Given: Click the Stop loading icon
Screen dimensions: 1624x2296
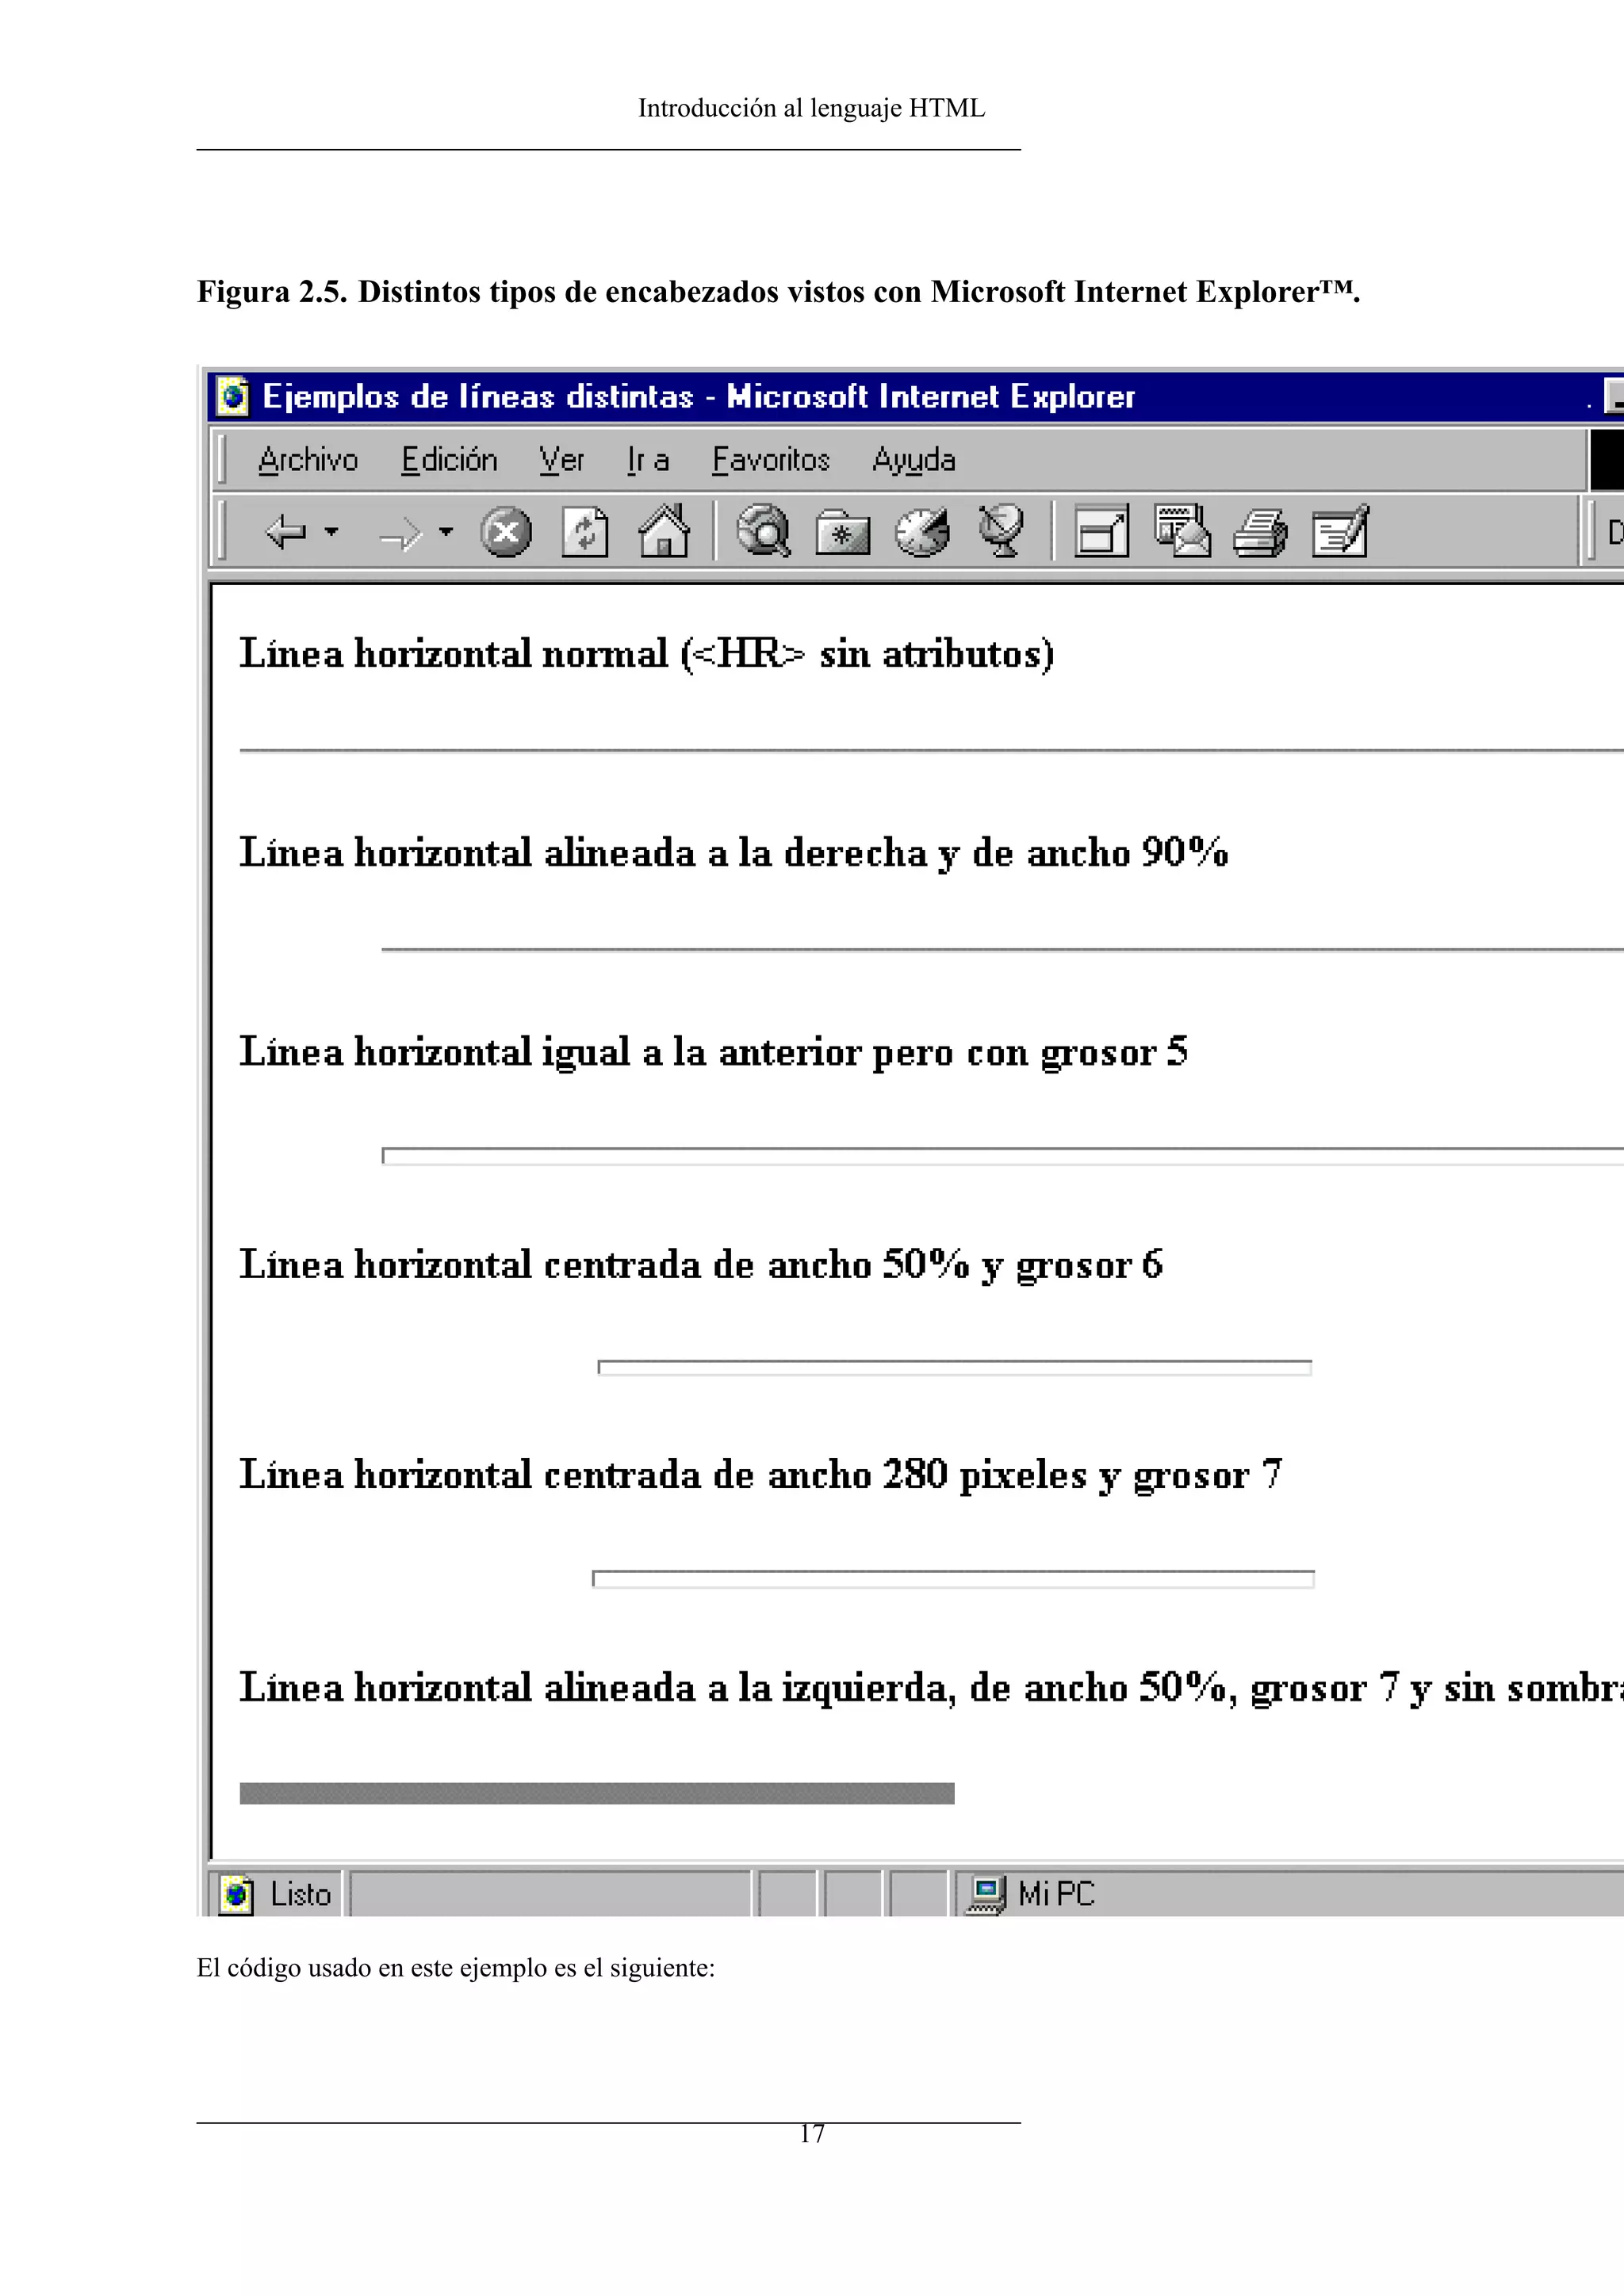Looking at the screenshot, I should (x=506, y=531).
